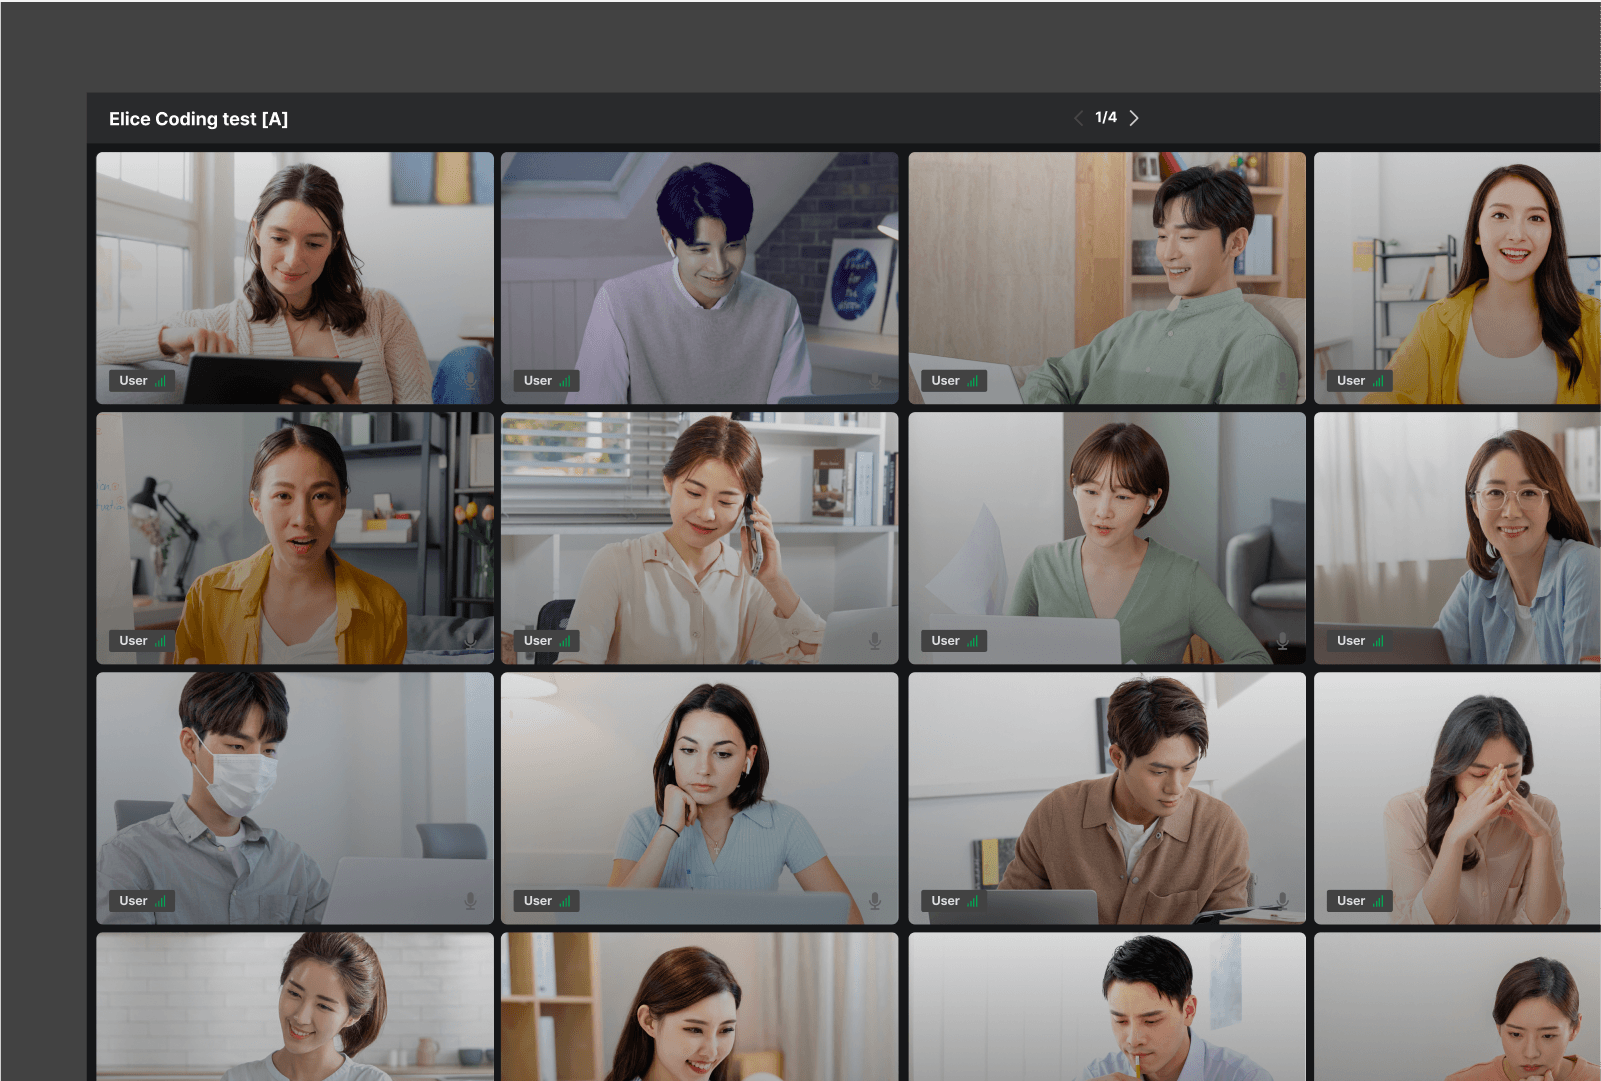Select video of woman talking on phone
The height and width of the screenshot is (1081, 1601).
pos(699,538)
